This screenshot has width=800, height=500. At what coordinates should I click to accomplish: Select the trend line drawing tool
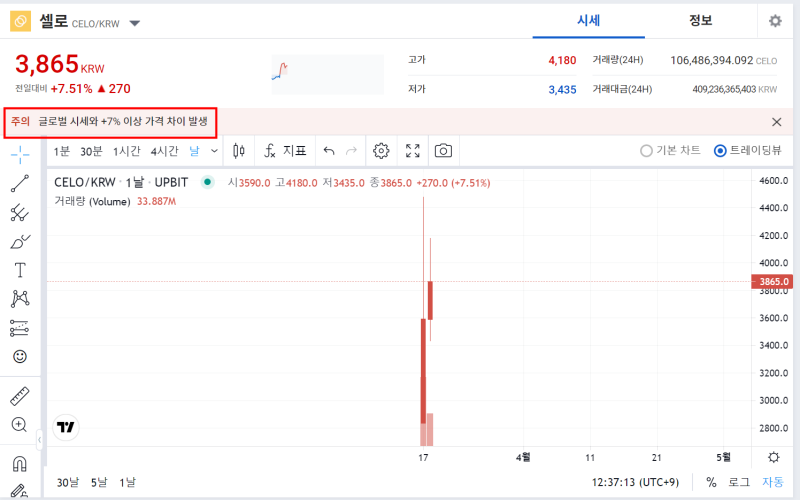point(20,183)
